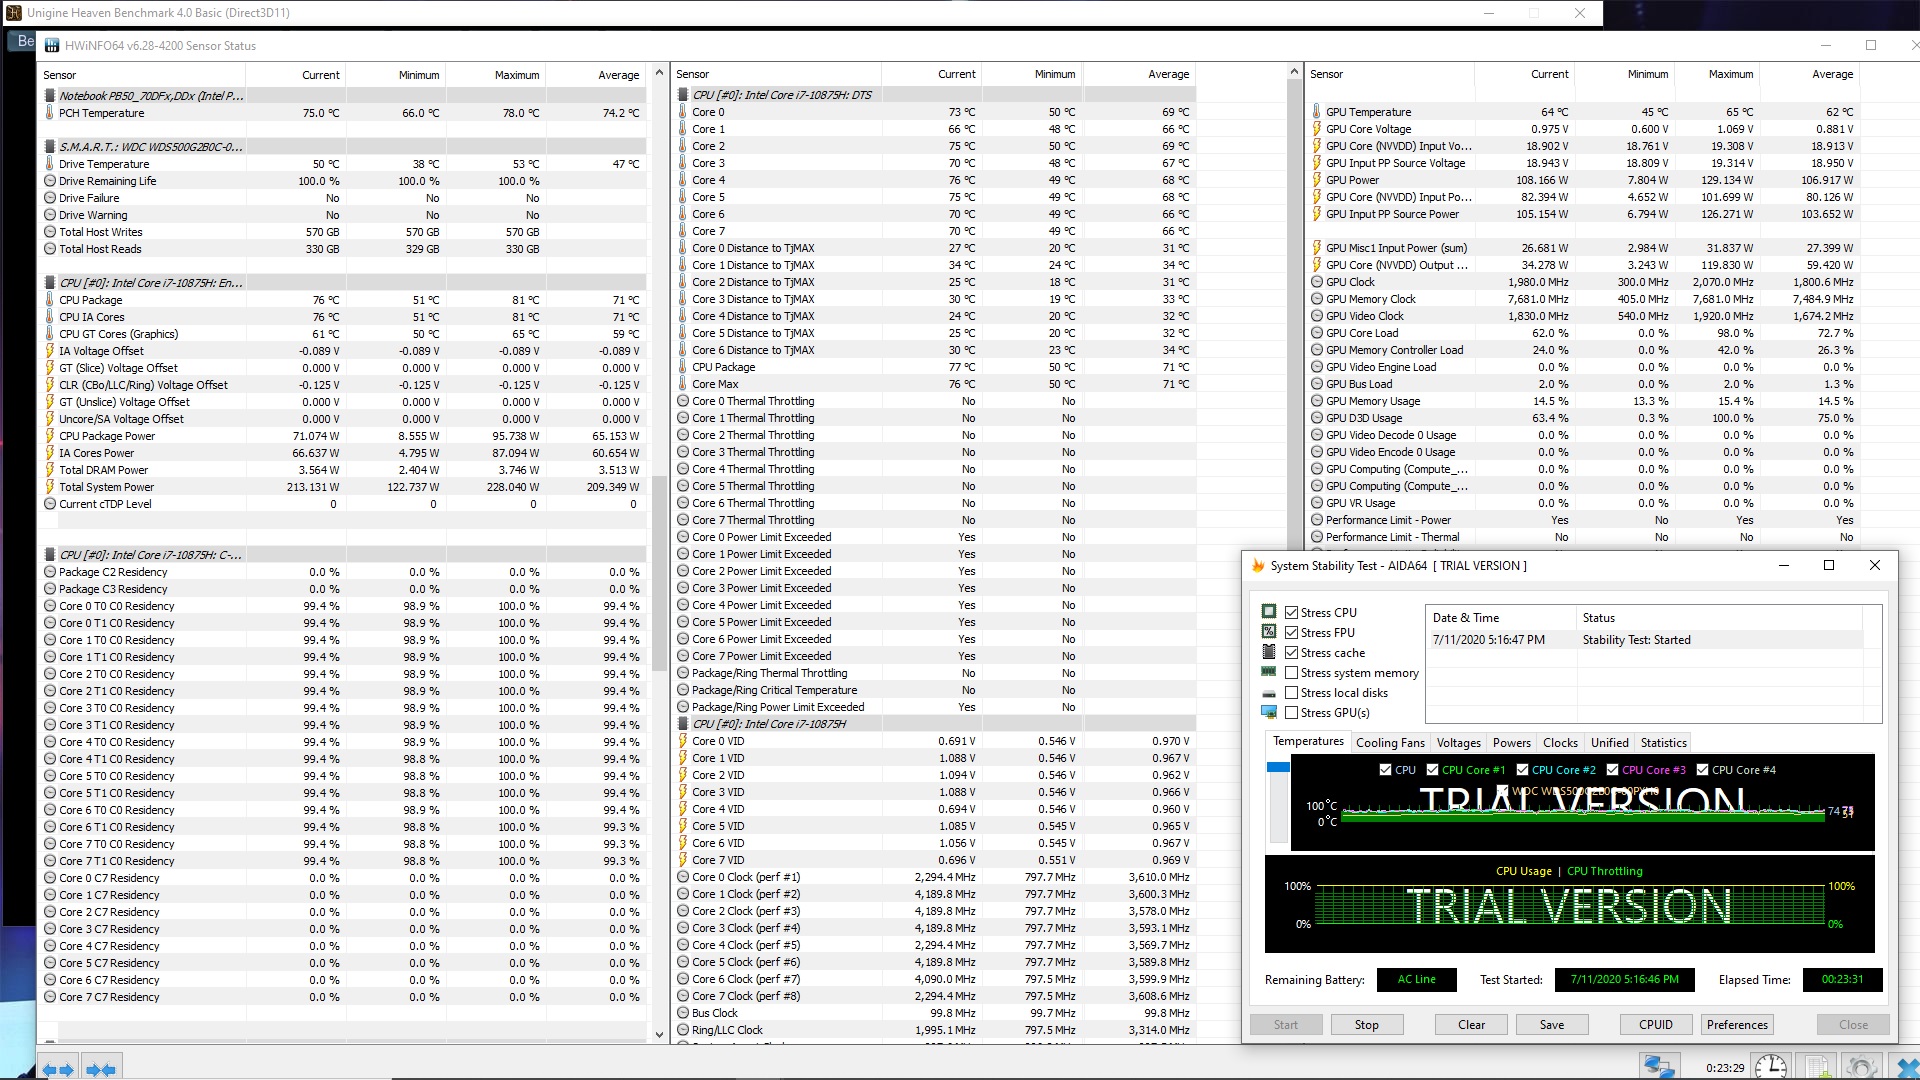Open the Powers tab

tap(1511, 743)
